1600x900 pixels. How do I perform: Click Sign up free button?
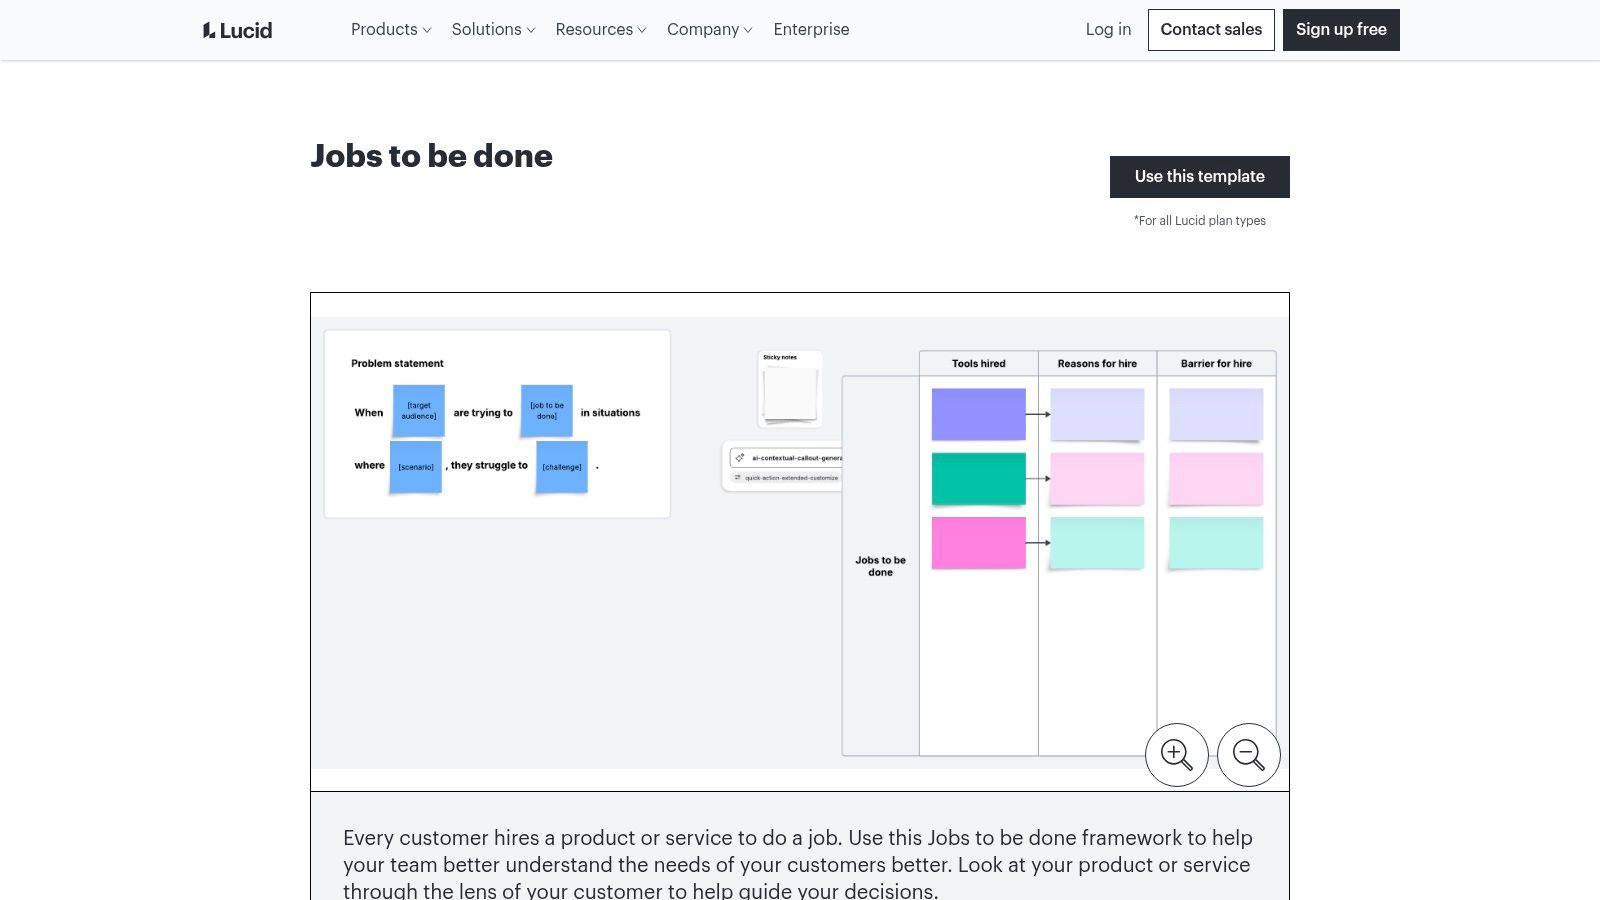point(1340,30)
